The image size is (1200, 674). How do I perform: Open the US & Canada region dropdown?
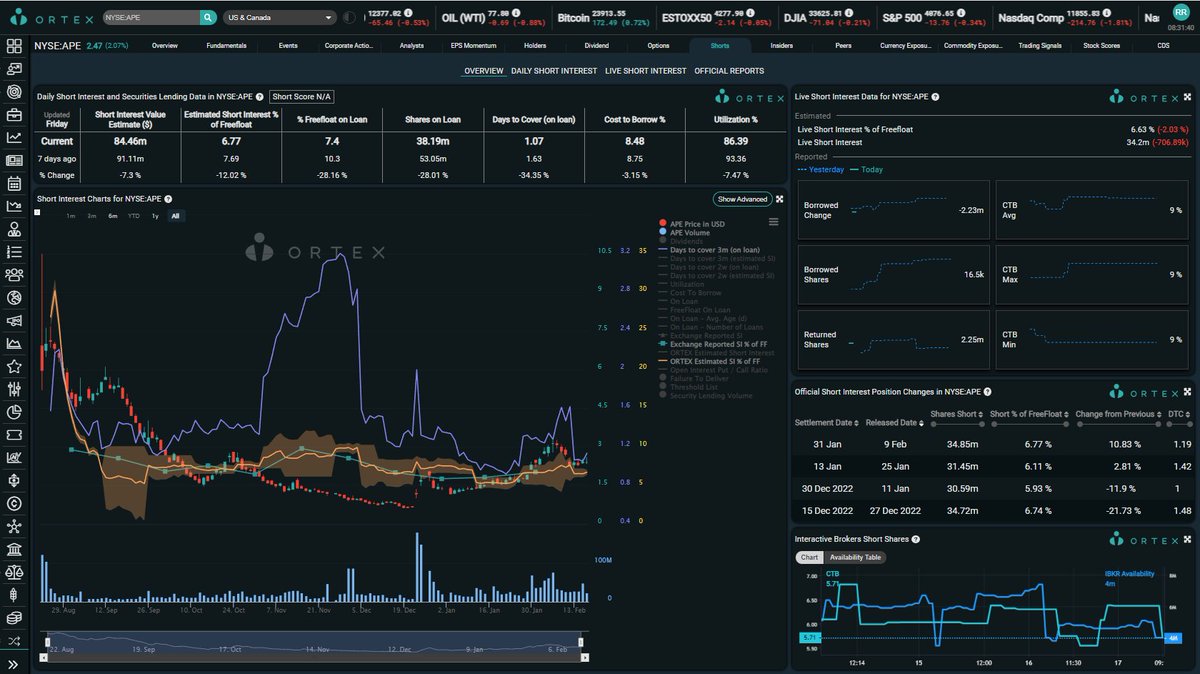point(280,17)
